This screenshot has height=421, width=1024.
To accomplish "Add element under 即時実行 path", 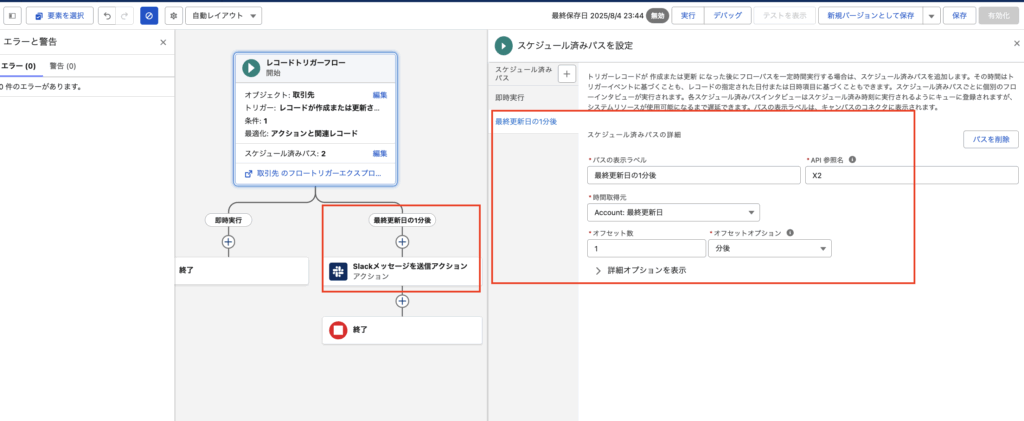I will (x=228, y=241).
